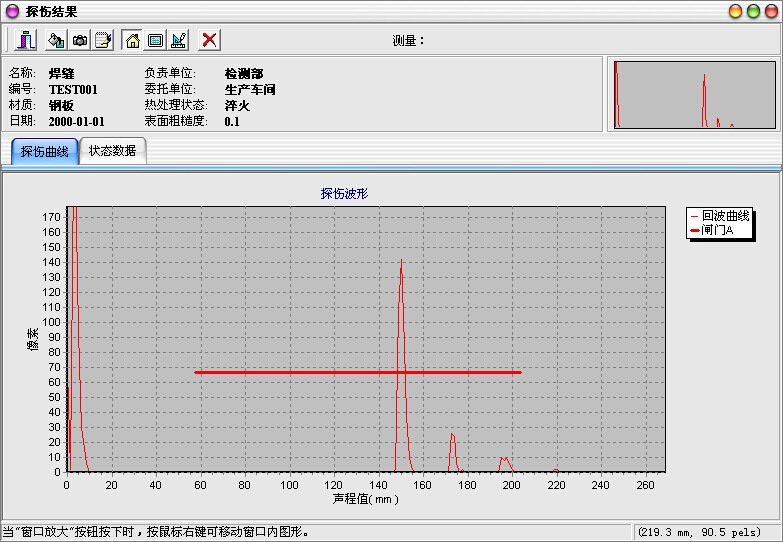
Task: Click the red gate A line in chart
Action: pyautogui.click(x=300, y=373)
